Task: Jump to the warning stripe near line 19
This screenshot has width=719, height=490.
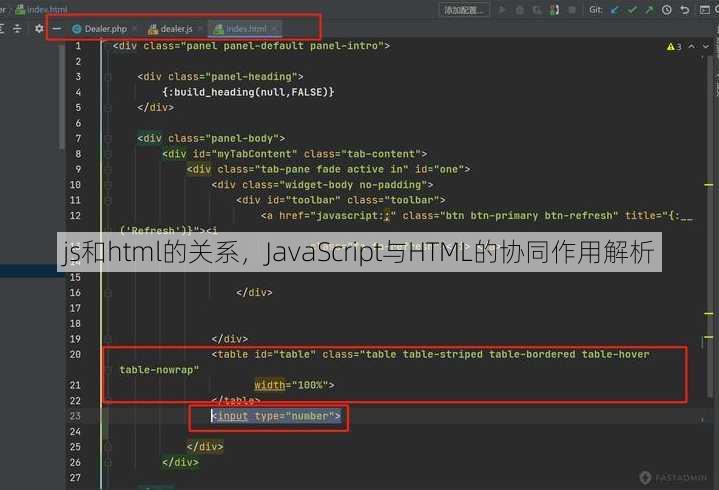Action: (x=709, y=337)
